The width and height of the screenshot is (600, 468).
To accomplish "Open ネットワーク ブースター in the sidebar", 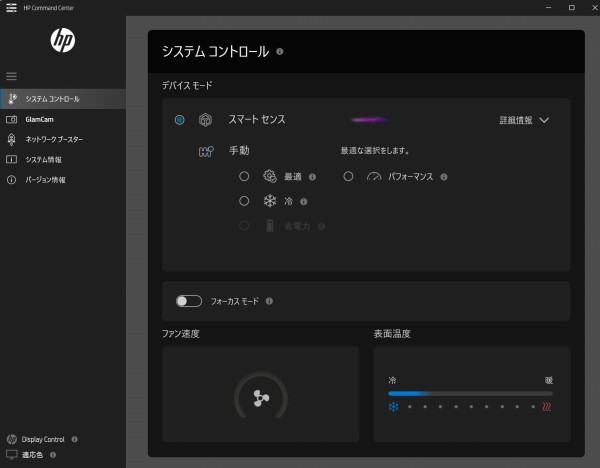I will coord(54,139).
